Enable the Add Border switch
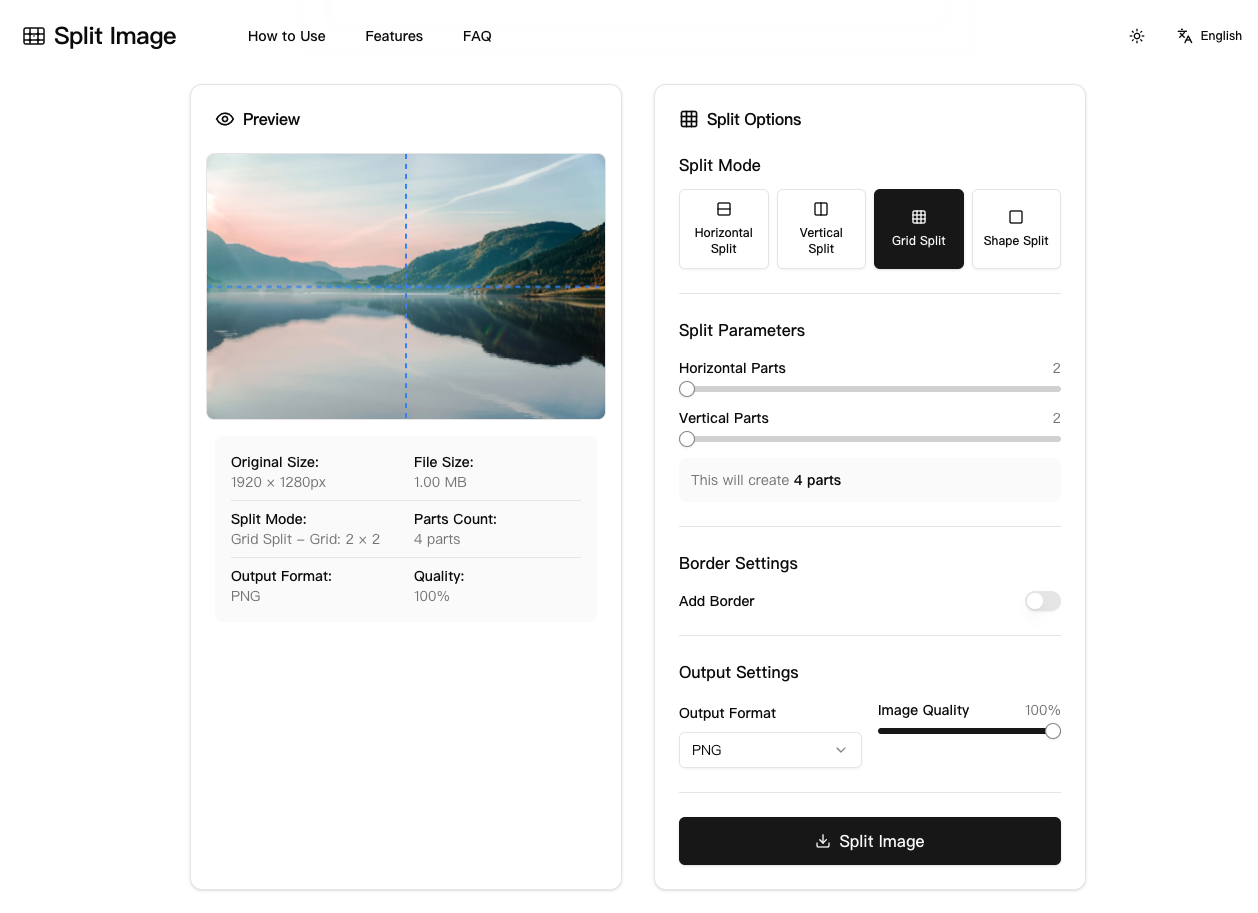This screenshot has width=1258, height=913. pyautogui.click(x=1043, y=601)
